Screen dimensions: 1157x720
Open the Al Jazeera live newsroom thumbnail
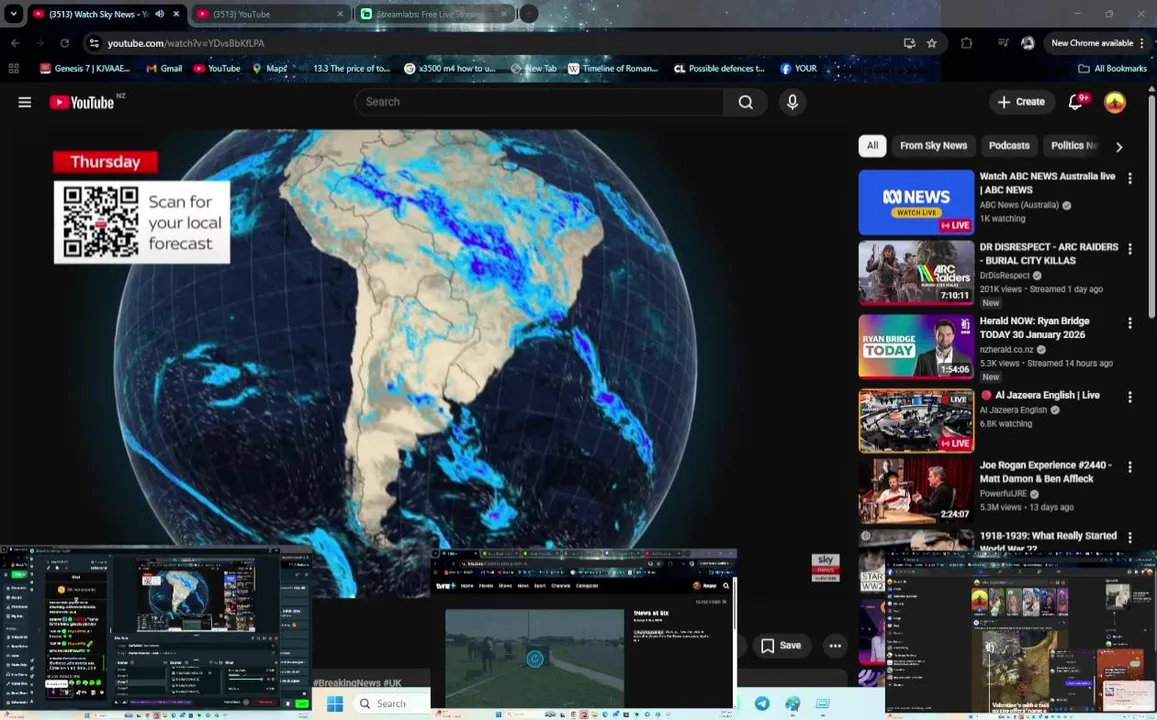(x=916, y=420)
